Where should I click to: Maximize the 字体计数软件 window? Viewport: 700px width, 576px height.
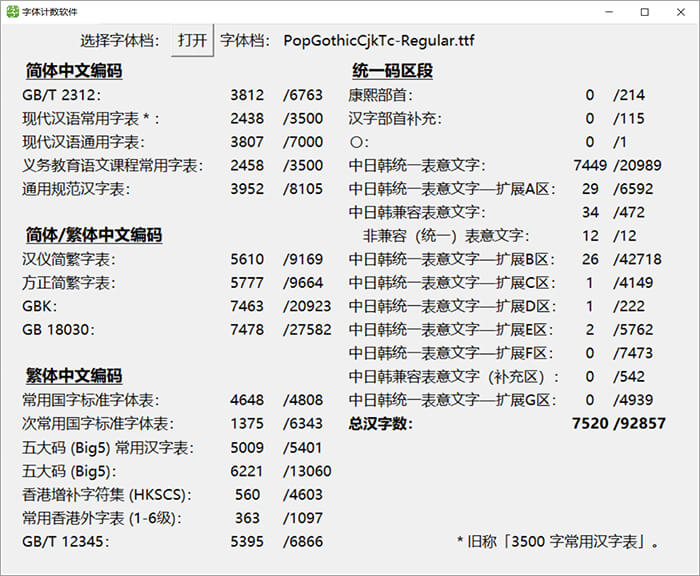[645, 12]
